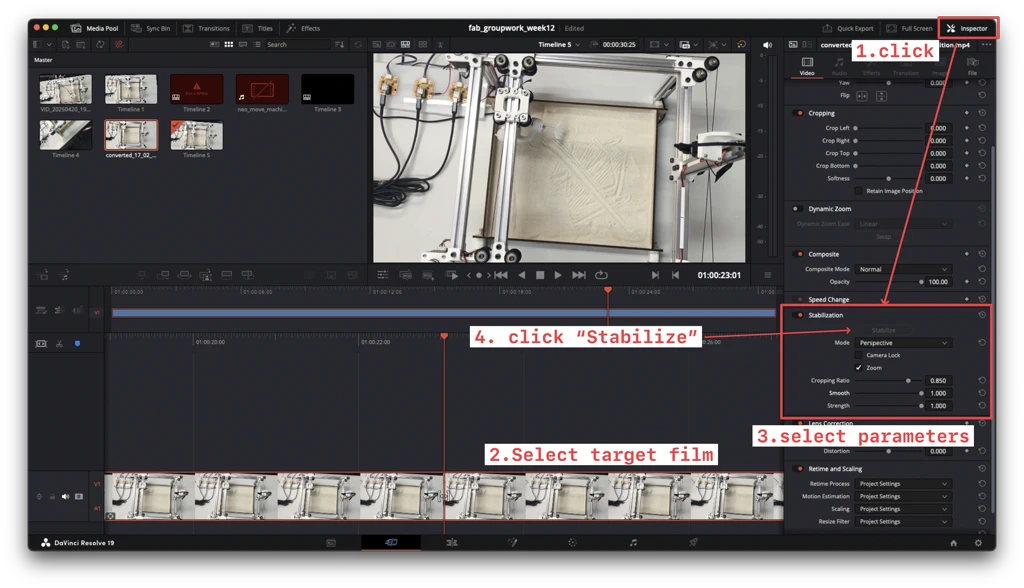Open the Scaling dropdown
The image size is (1024, 588).
[x=903, y=508]
